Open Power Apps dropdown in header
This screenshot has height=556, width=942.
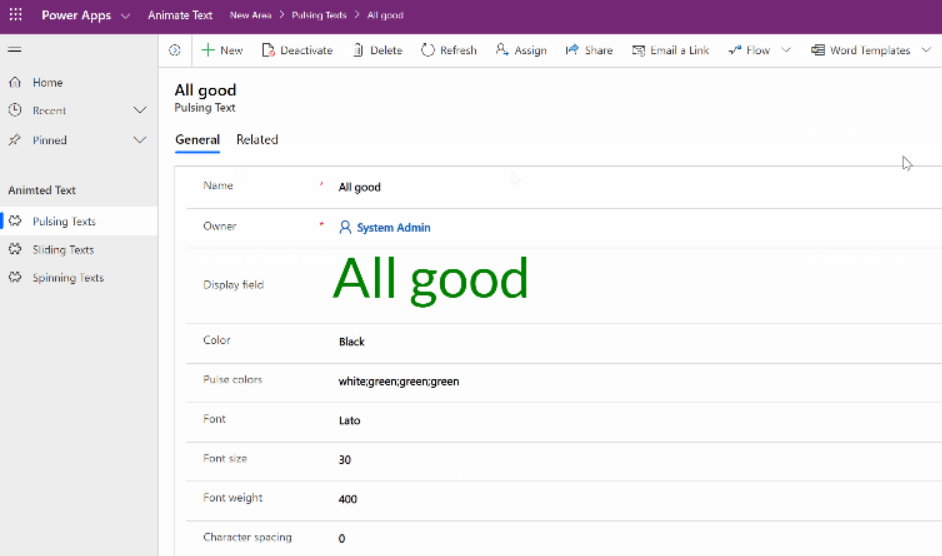click(126, 16)
